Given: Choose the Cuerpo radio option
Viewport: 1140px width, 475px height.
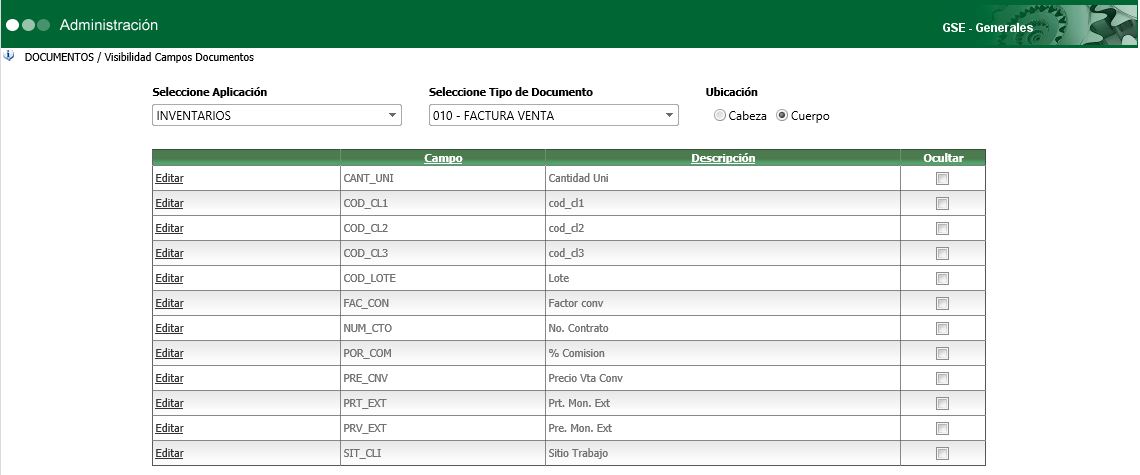Looking at the screenshot, I should [x=783, y=116].
